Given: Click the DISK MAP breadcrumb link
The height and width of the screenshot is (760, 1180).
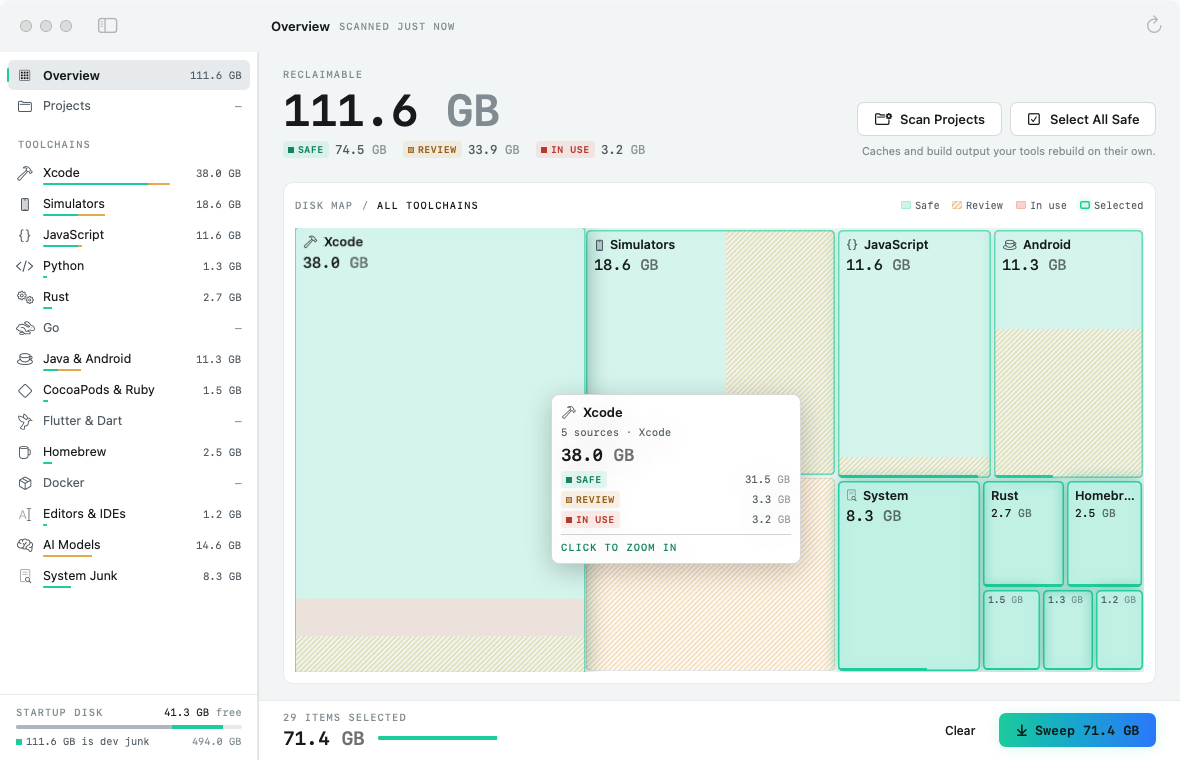Looking at the screenshot, I should [x=324, y=205].
